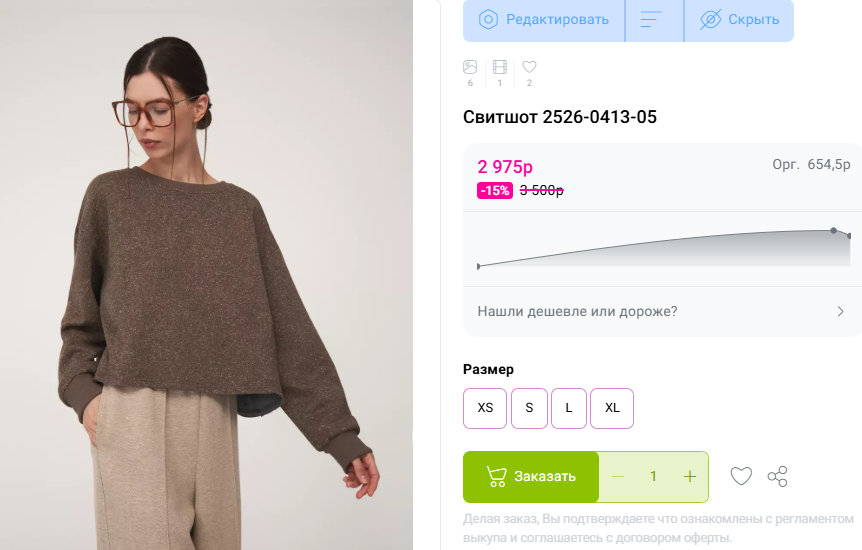Click the quantity input field

[653, 476]
